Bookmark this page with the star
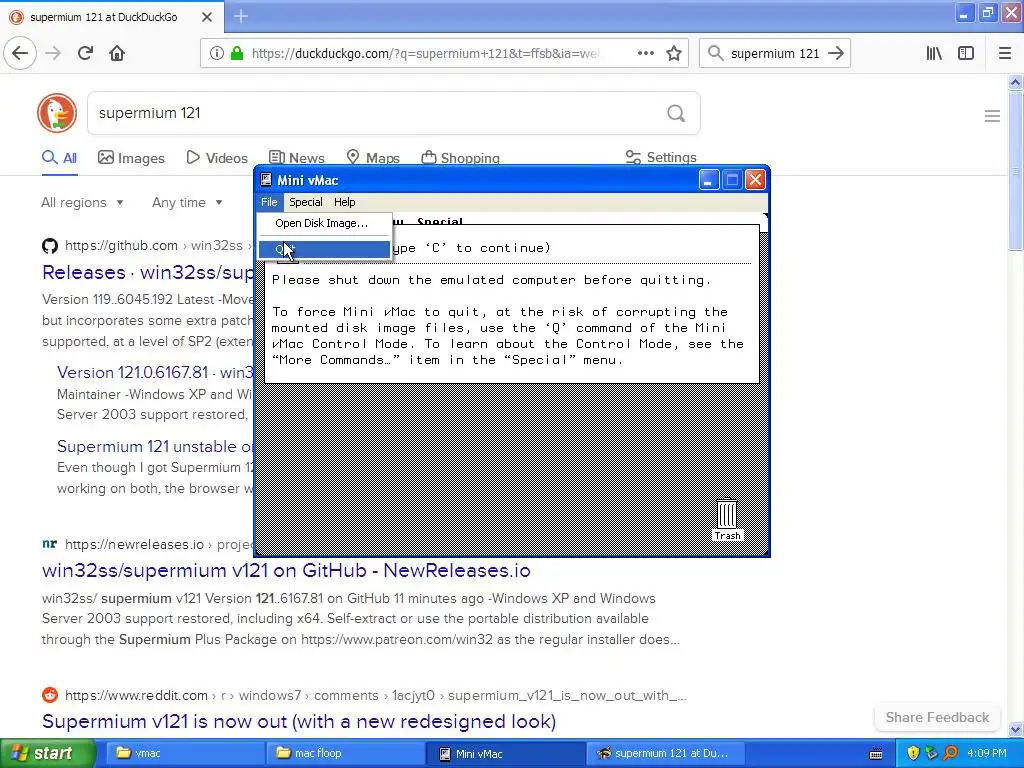1024x768 pixels. click(x=674, y=53)
